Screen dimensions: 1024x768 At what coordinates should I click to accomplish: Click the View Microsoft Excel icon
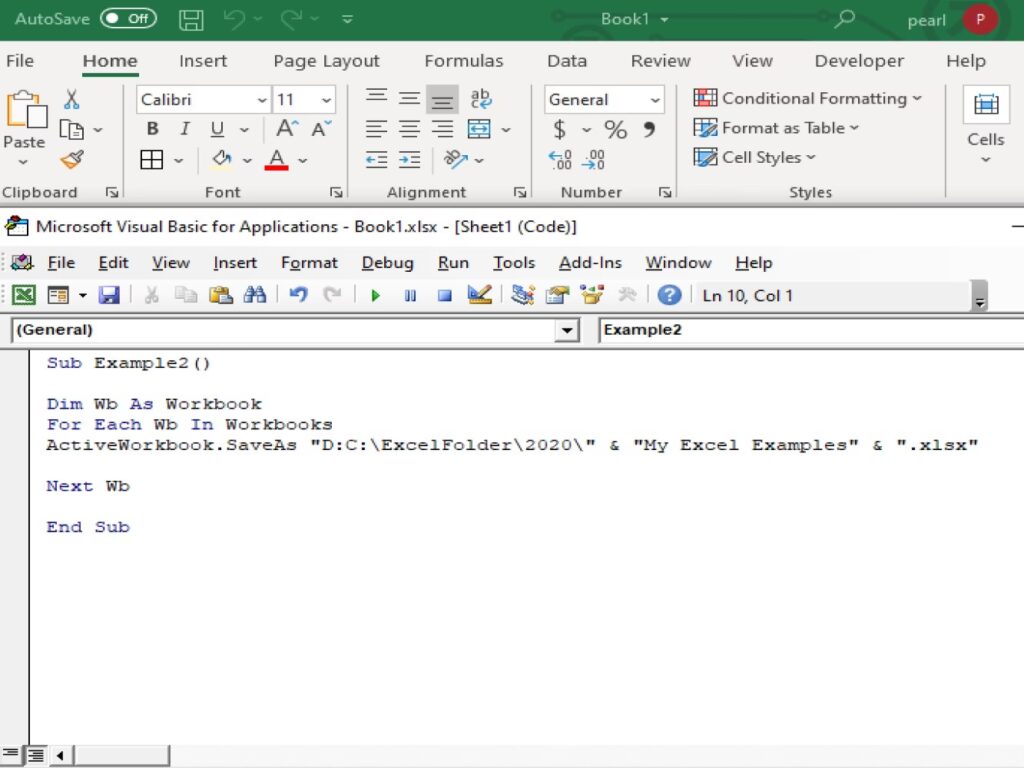24,295
